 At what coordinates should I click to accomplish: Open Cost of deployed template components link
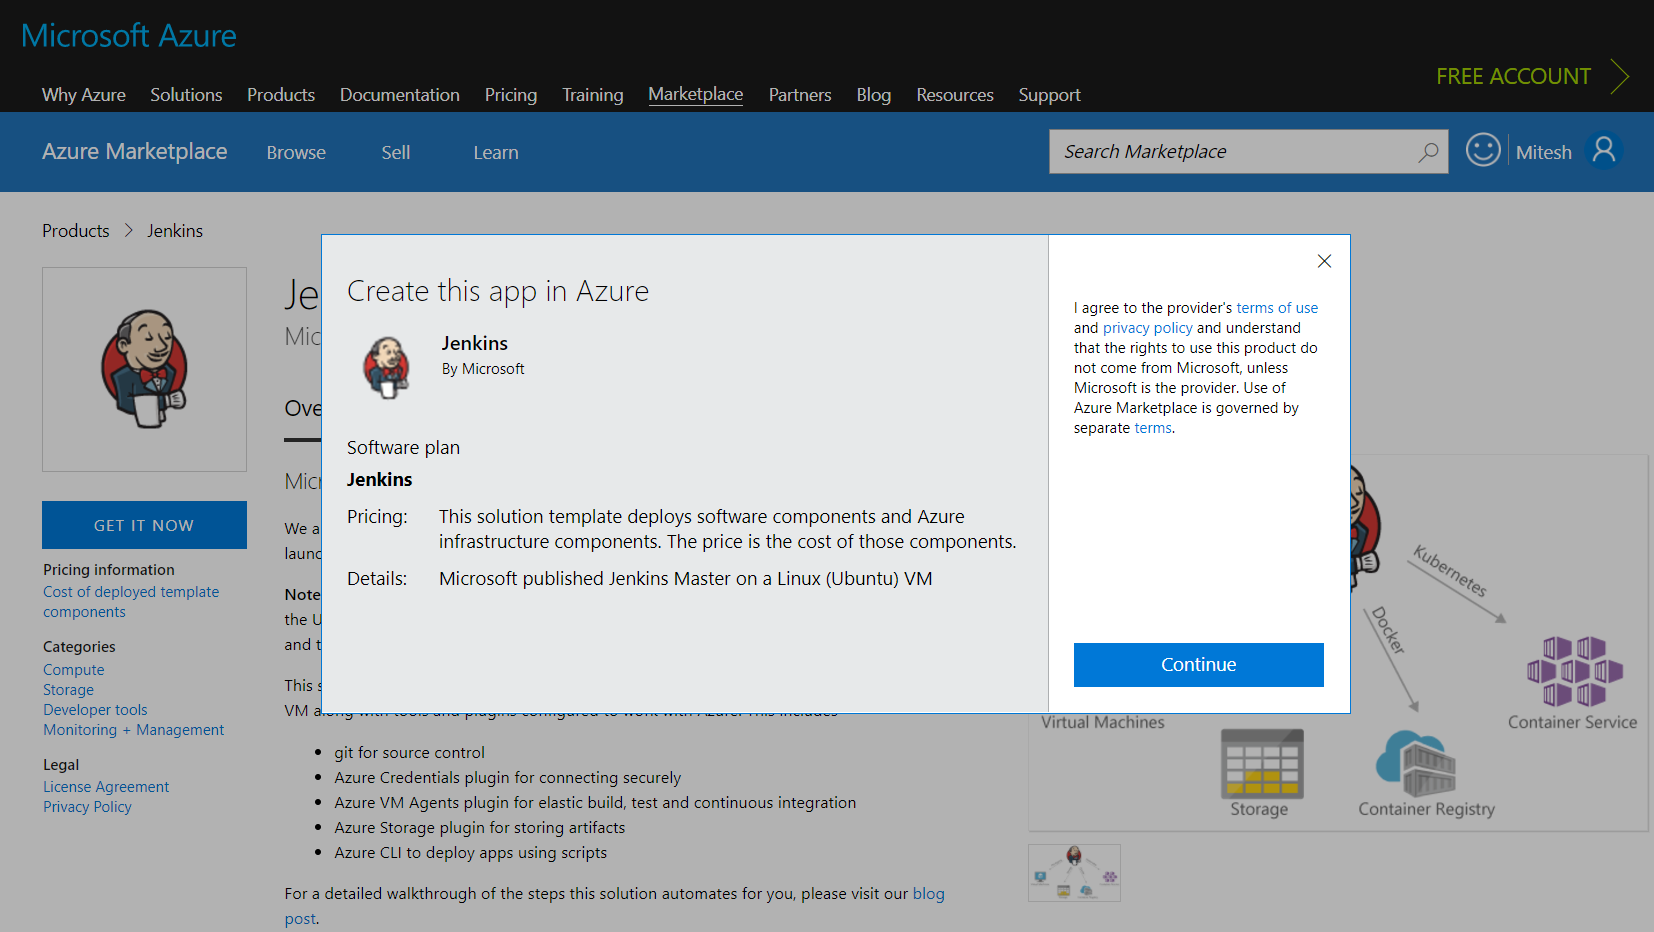[x=131, y=602]
